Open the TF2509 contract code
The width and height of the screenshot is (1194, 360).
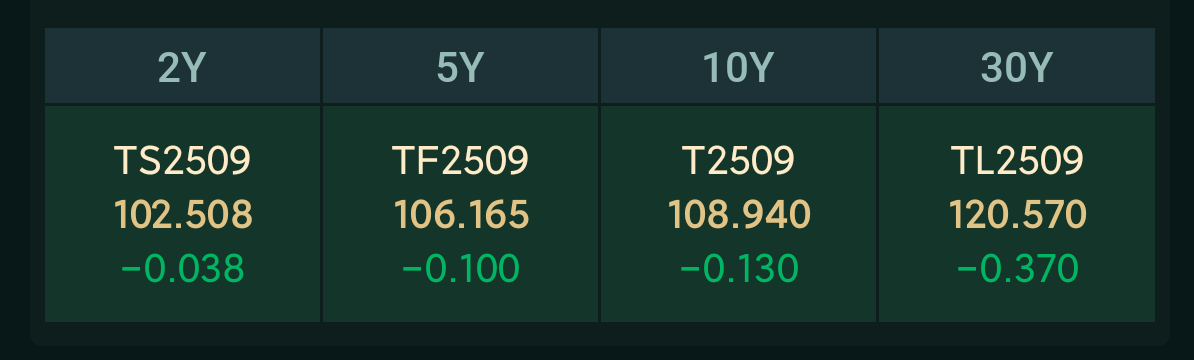pyautogui.click(x=460, y=161)
